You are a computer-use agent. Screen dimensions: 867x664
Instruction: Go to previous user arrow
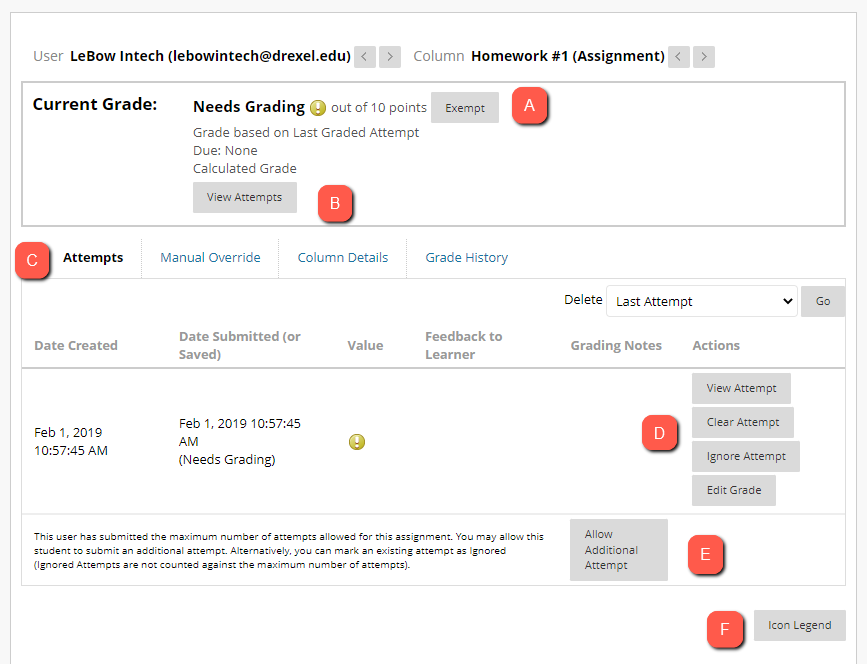(x=364, y=56)
